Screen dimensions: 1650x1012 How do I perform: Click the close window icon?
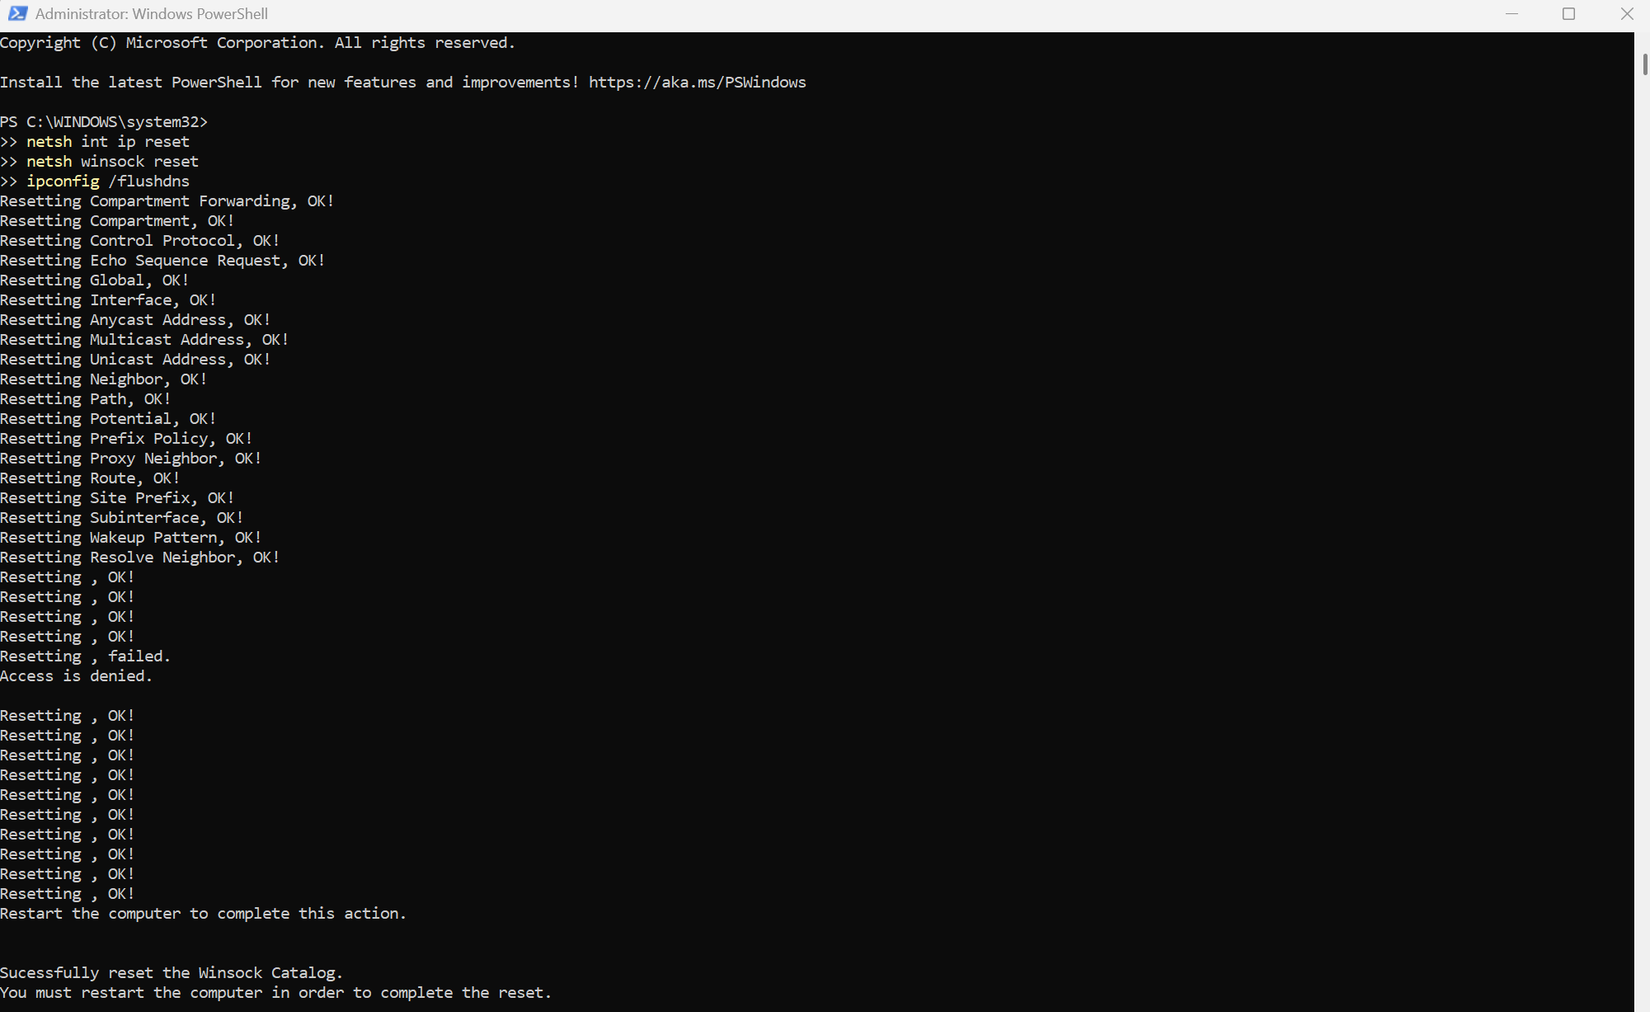tap(1627, 13)
